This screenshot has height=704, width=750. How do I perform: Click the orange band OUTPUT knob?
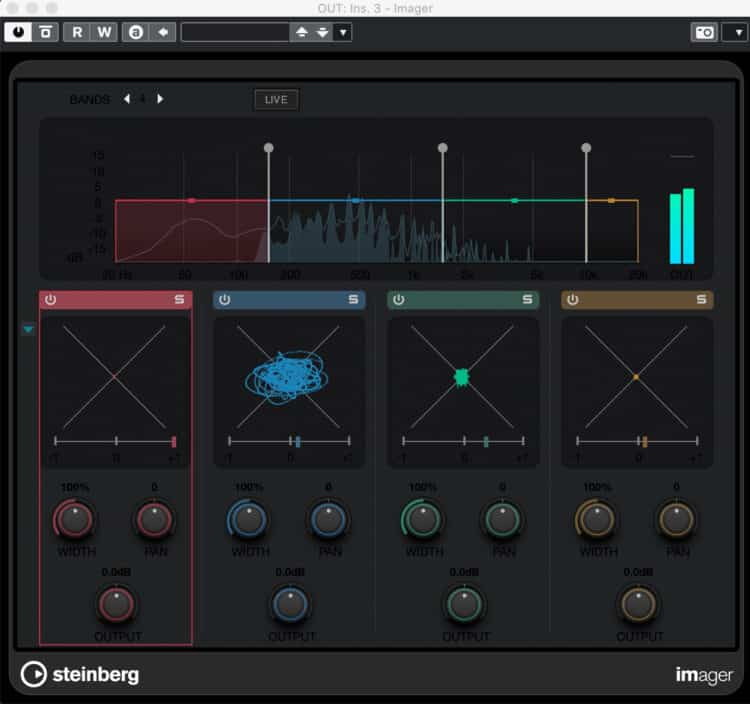pos(639,604)
